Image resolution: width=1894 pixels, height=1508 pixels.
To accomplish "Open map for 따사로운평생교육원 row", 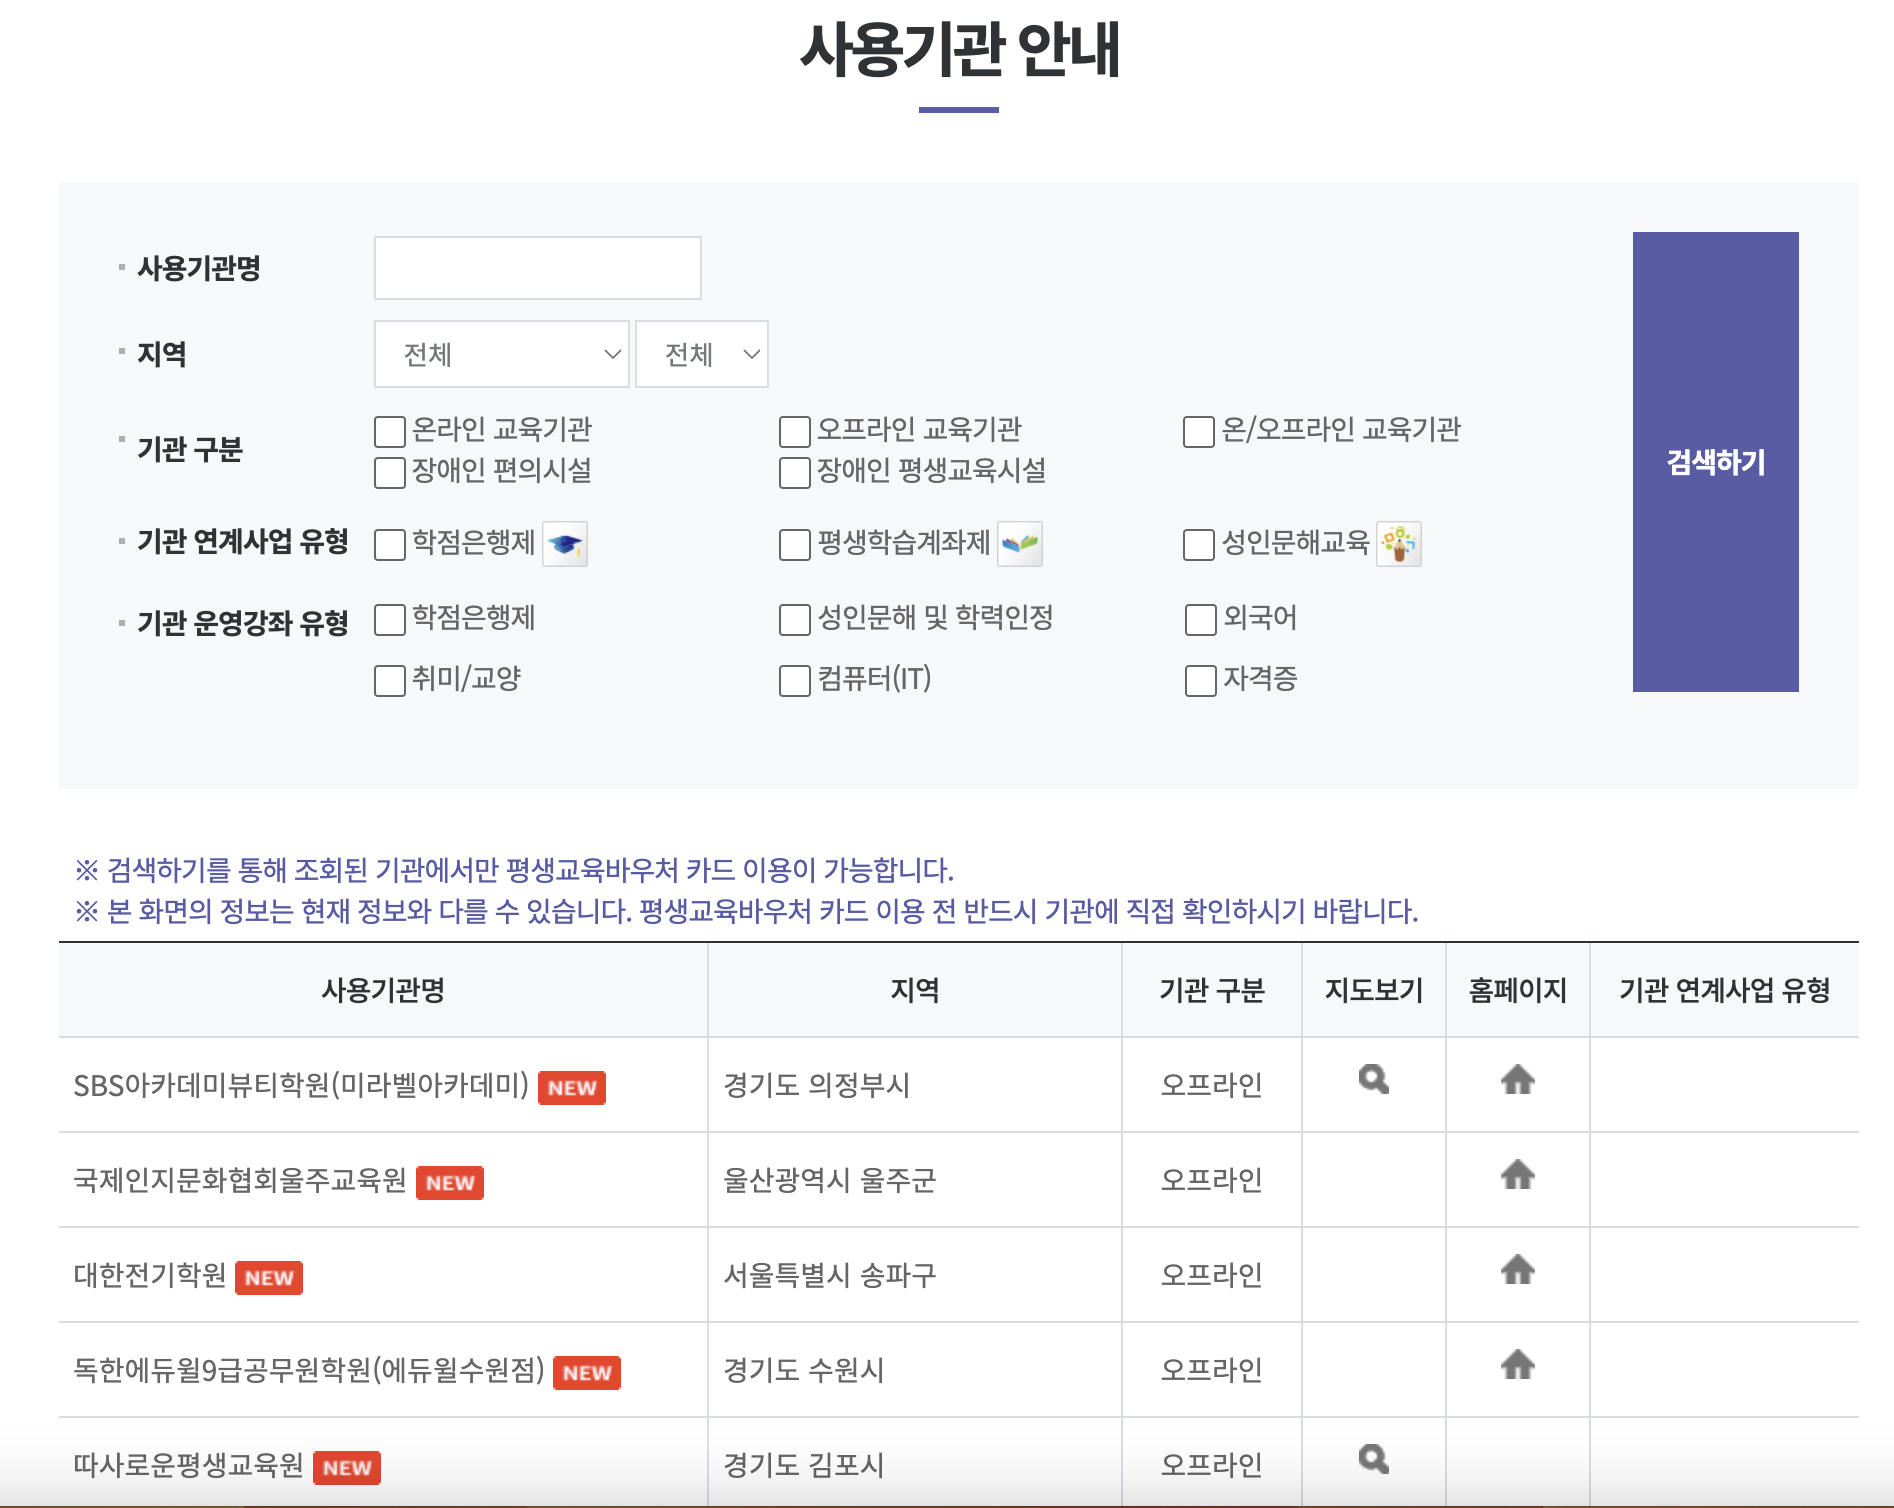I will tap(1374, 1460).
